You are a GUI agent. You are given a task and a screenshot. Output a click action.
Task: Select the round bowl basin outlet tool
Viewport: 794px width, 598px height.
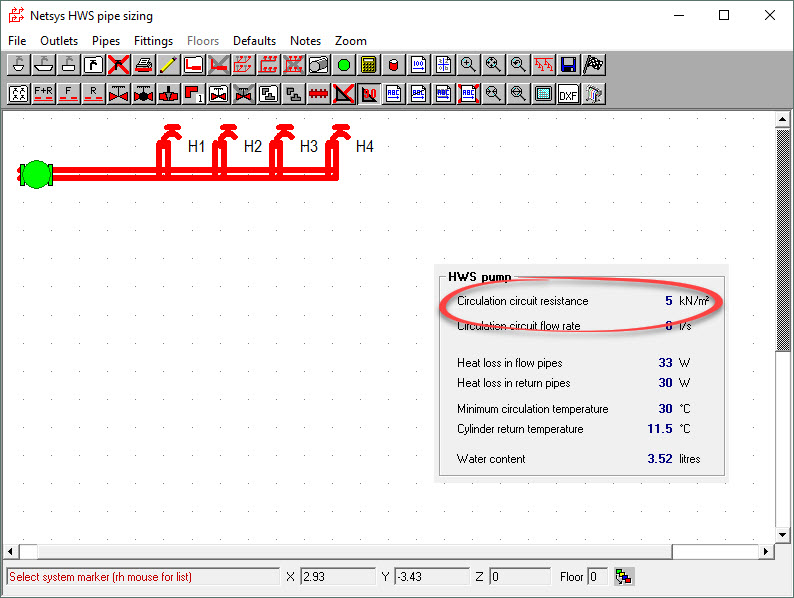19,65
